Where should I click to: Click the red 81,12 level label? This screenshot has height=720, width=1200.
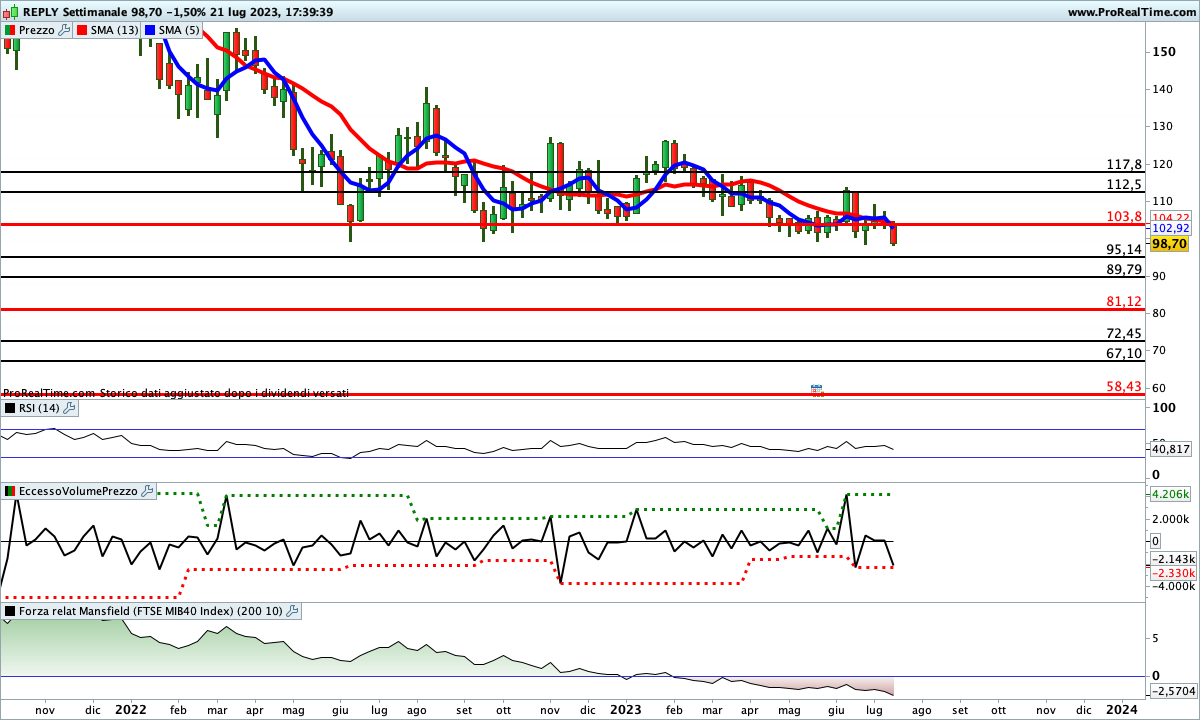point(1124,301)
